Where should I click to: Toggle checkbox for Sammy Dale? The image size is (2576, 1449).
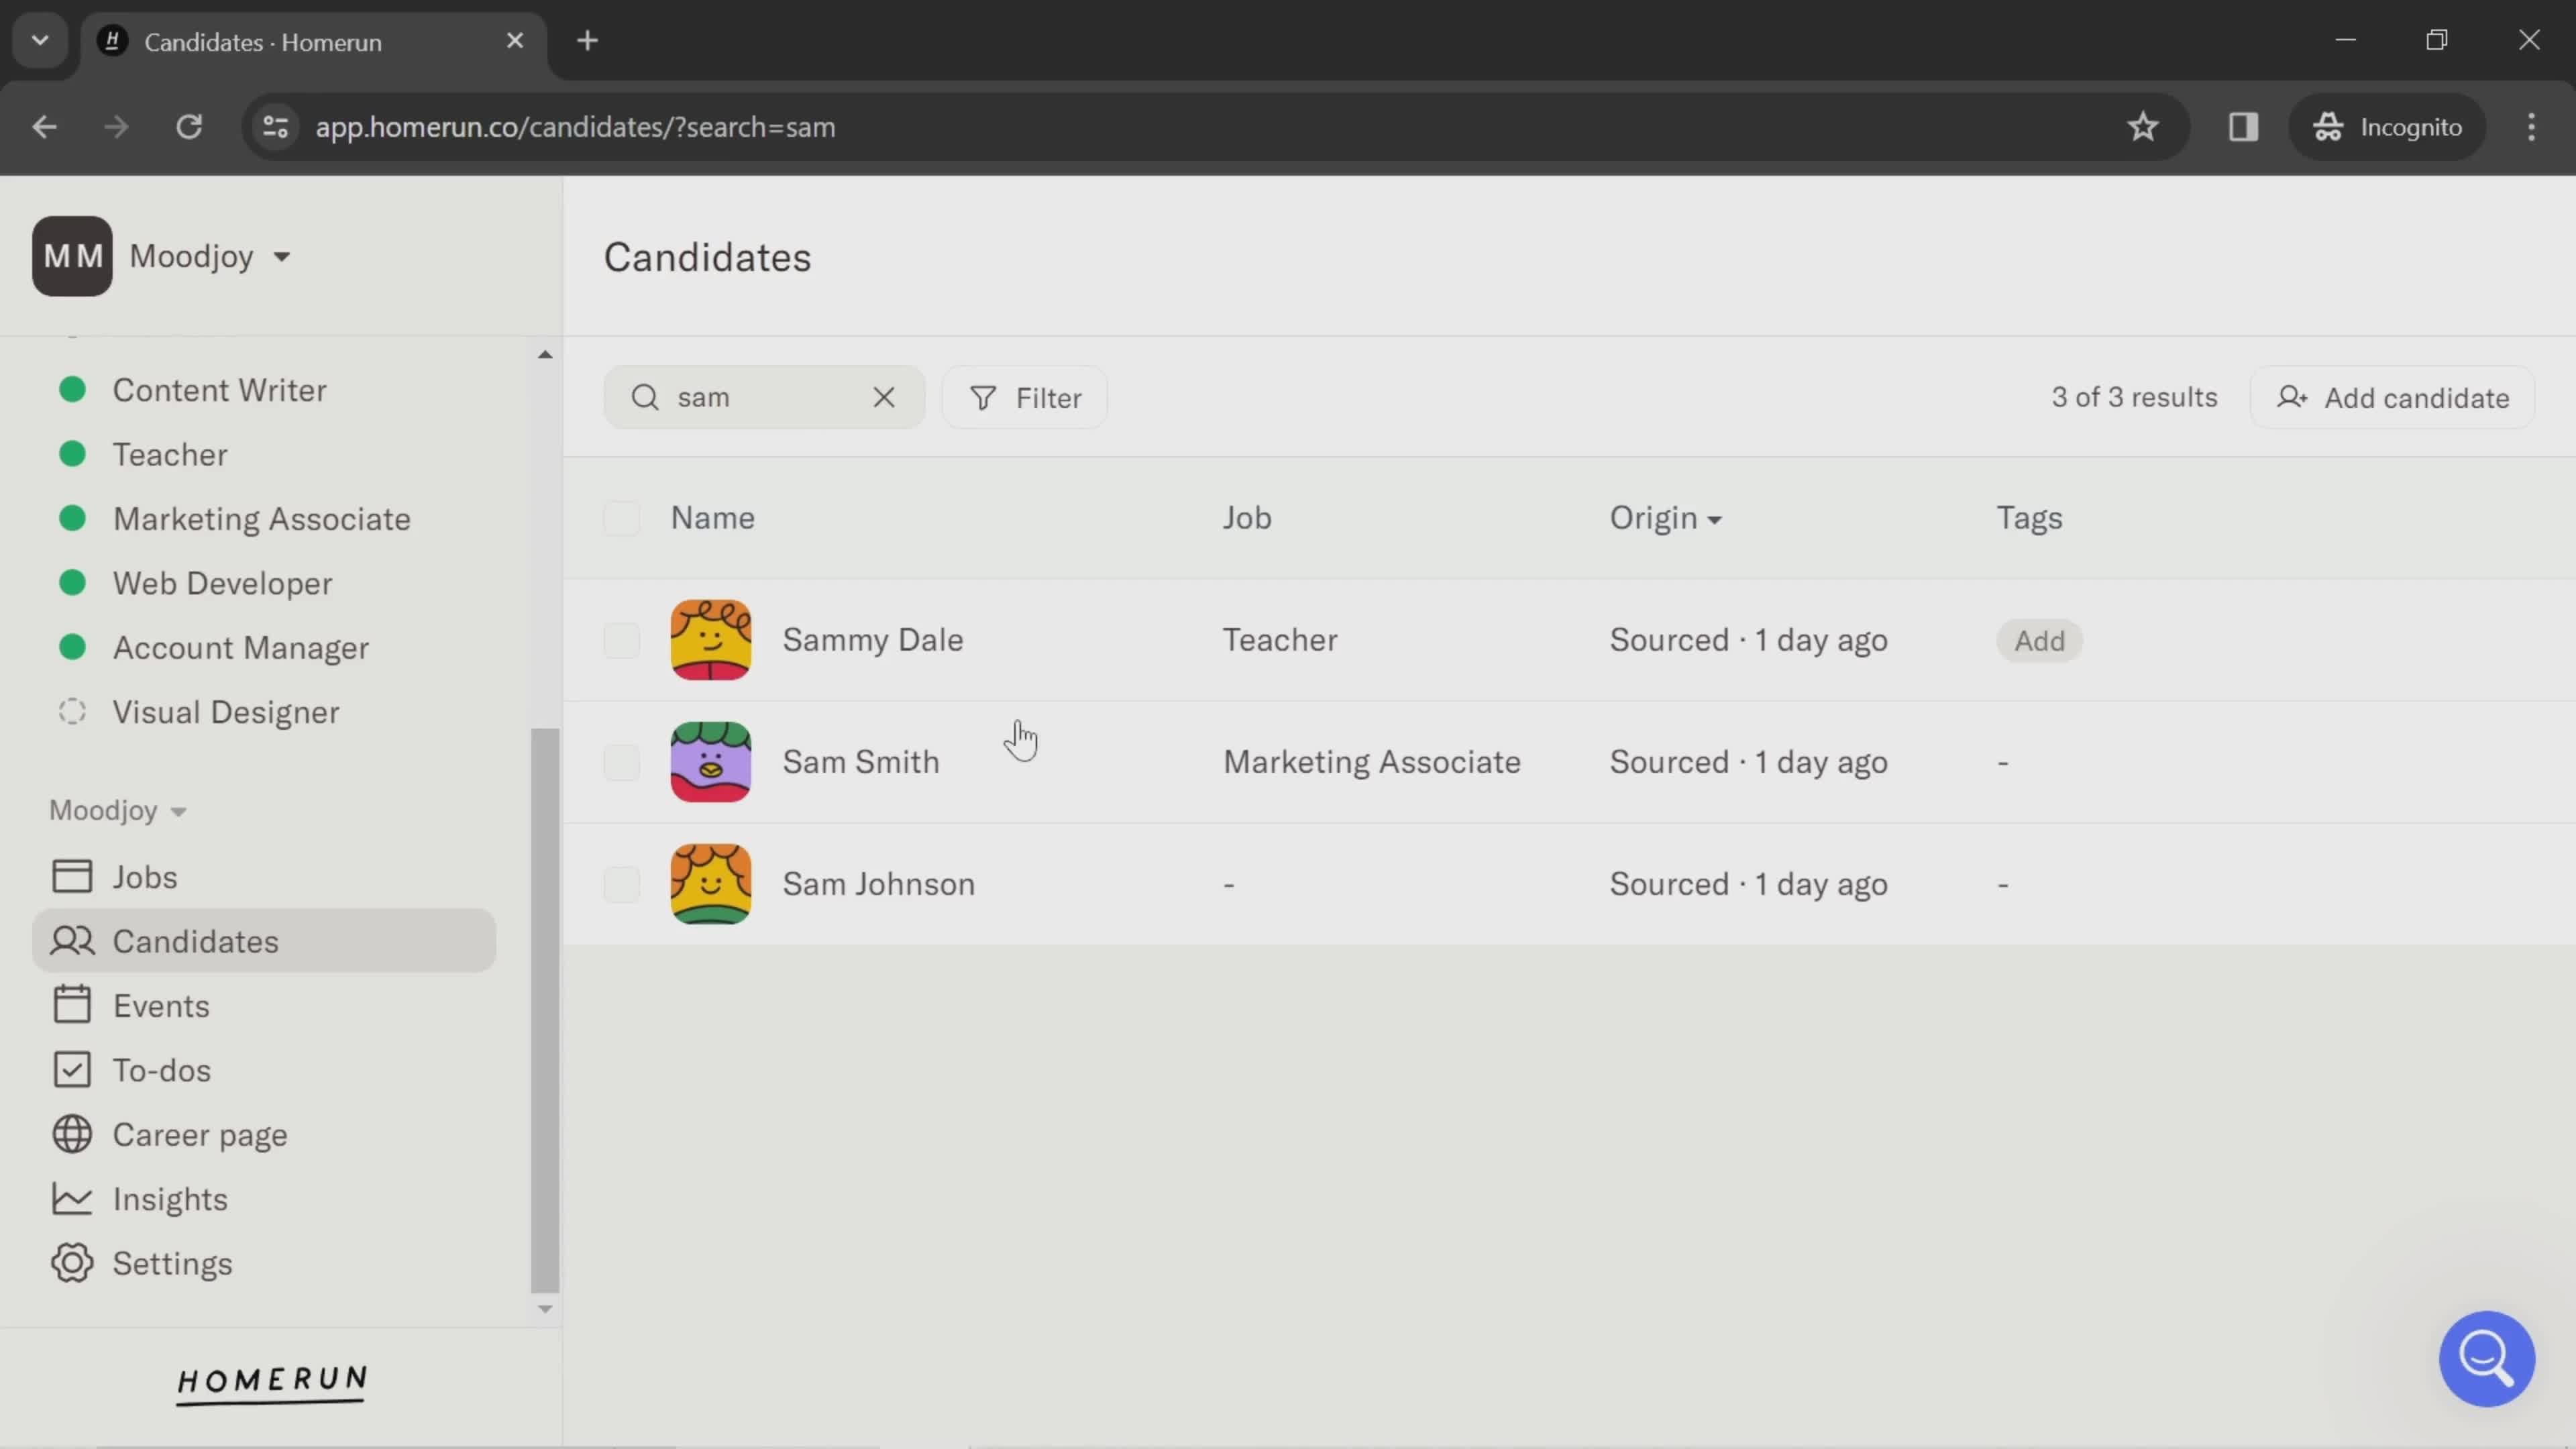pyautogui.click(x=621, y=641)
